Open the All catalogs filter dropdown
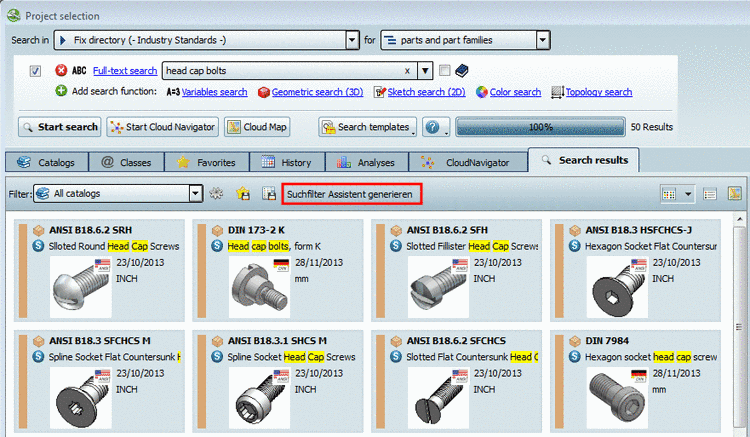The image size is (750, 437). pos(195,194)
